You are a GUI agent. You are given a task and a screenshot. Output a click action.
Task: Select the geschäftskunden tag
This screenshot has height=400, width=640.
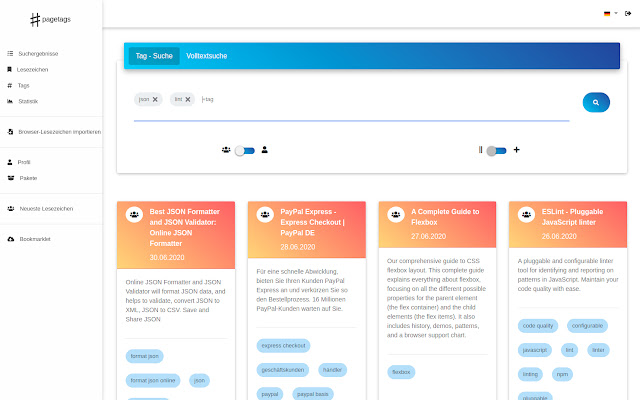click(x=282, y=370)
